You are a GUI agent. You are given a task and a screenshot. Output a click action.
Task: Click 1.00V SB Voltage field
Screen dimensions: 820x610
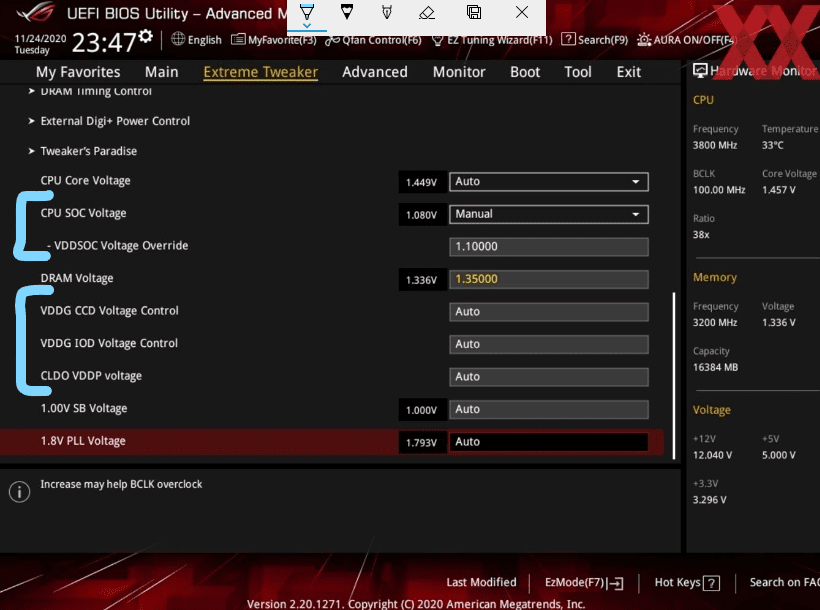click(x=549, y=409)
